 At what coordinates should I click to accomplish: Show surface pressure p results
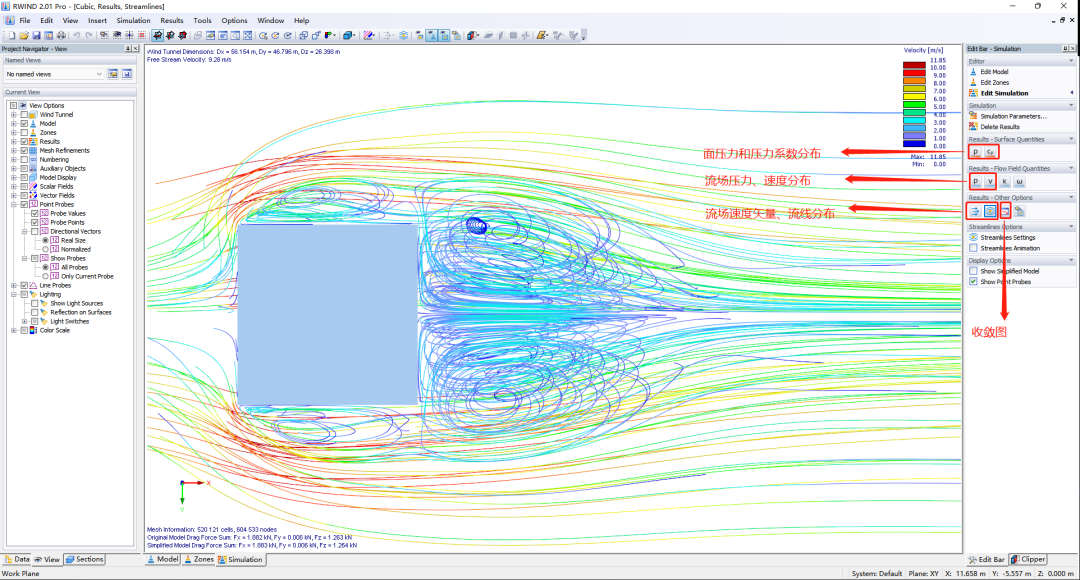coord(975,152)
